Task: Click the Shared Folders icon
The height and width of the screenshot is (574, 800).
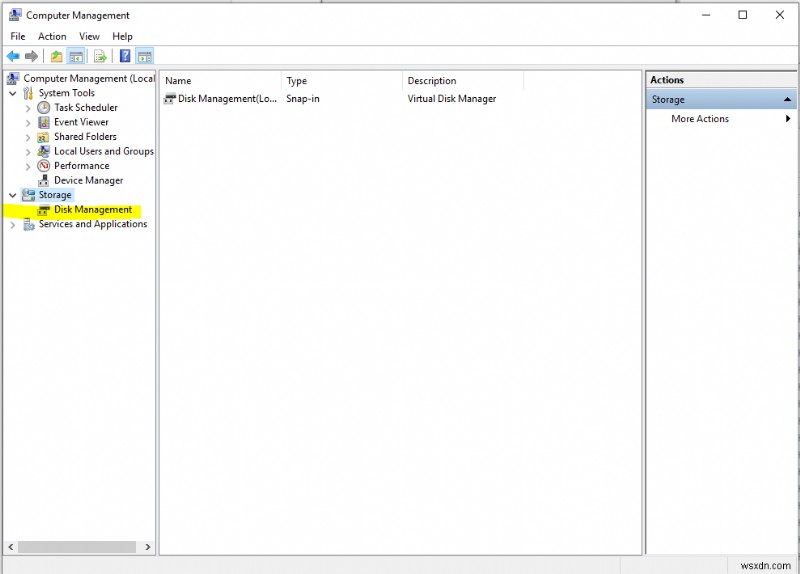Action: [44, 137]
